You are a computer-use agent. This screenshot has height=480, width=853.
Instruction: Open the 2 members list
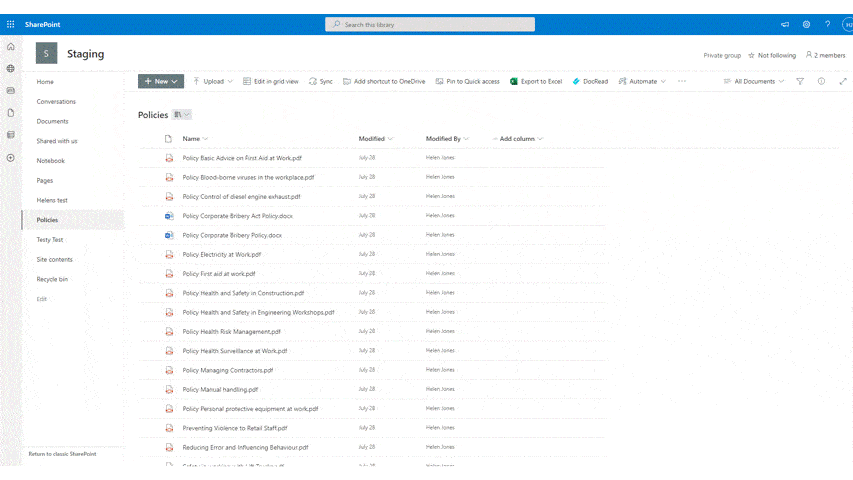click(826, 56)
